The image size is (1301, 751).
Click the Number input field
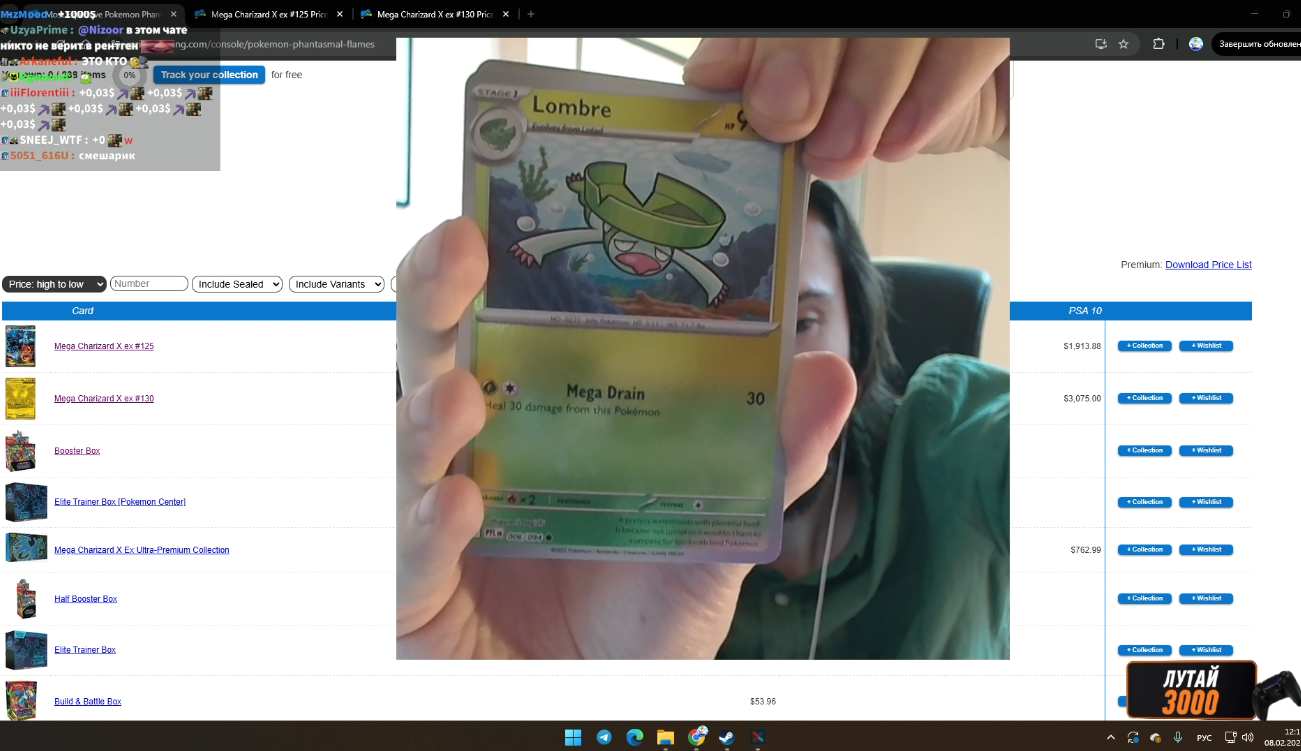pyautogui.click(x=149, y=284)
